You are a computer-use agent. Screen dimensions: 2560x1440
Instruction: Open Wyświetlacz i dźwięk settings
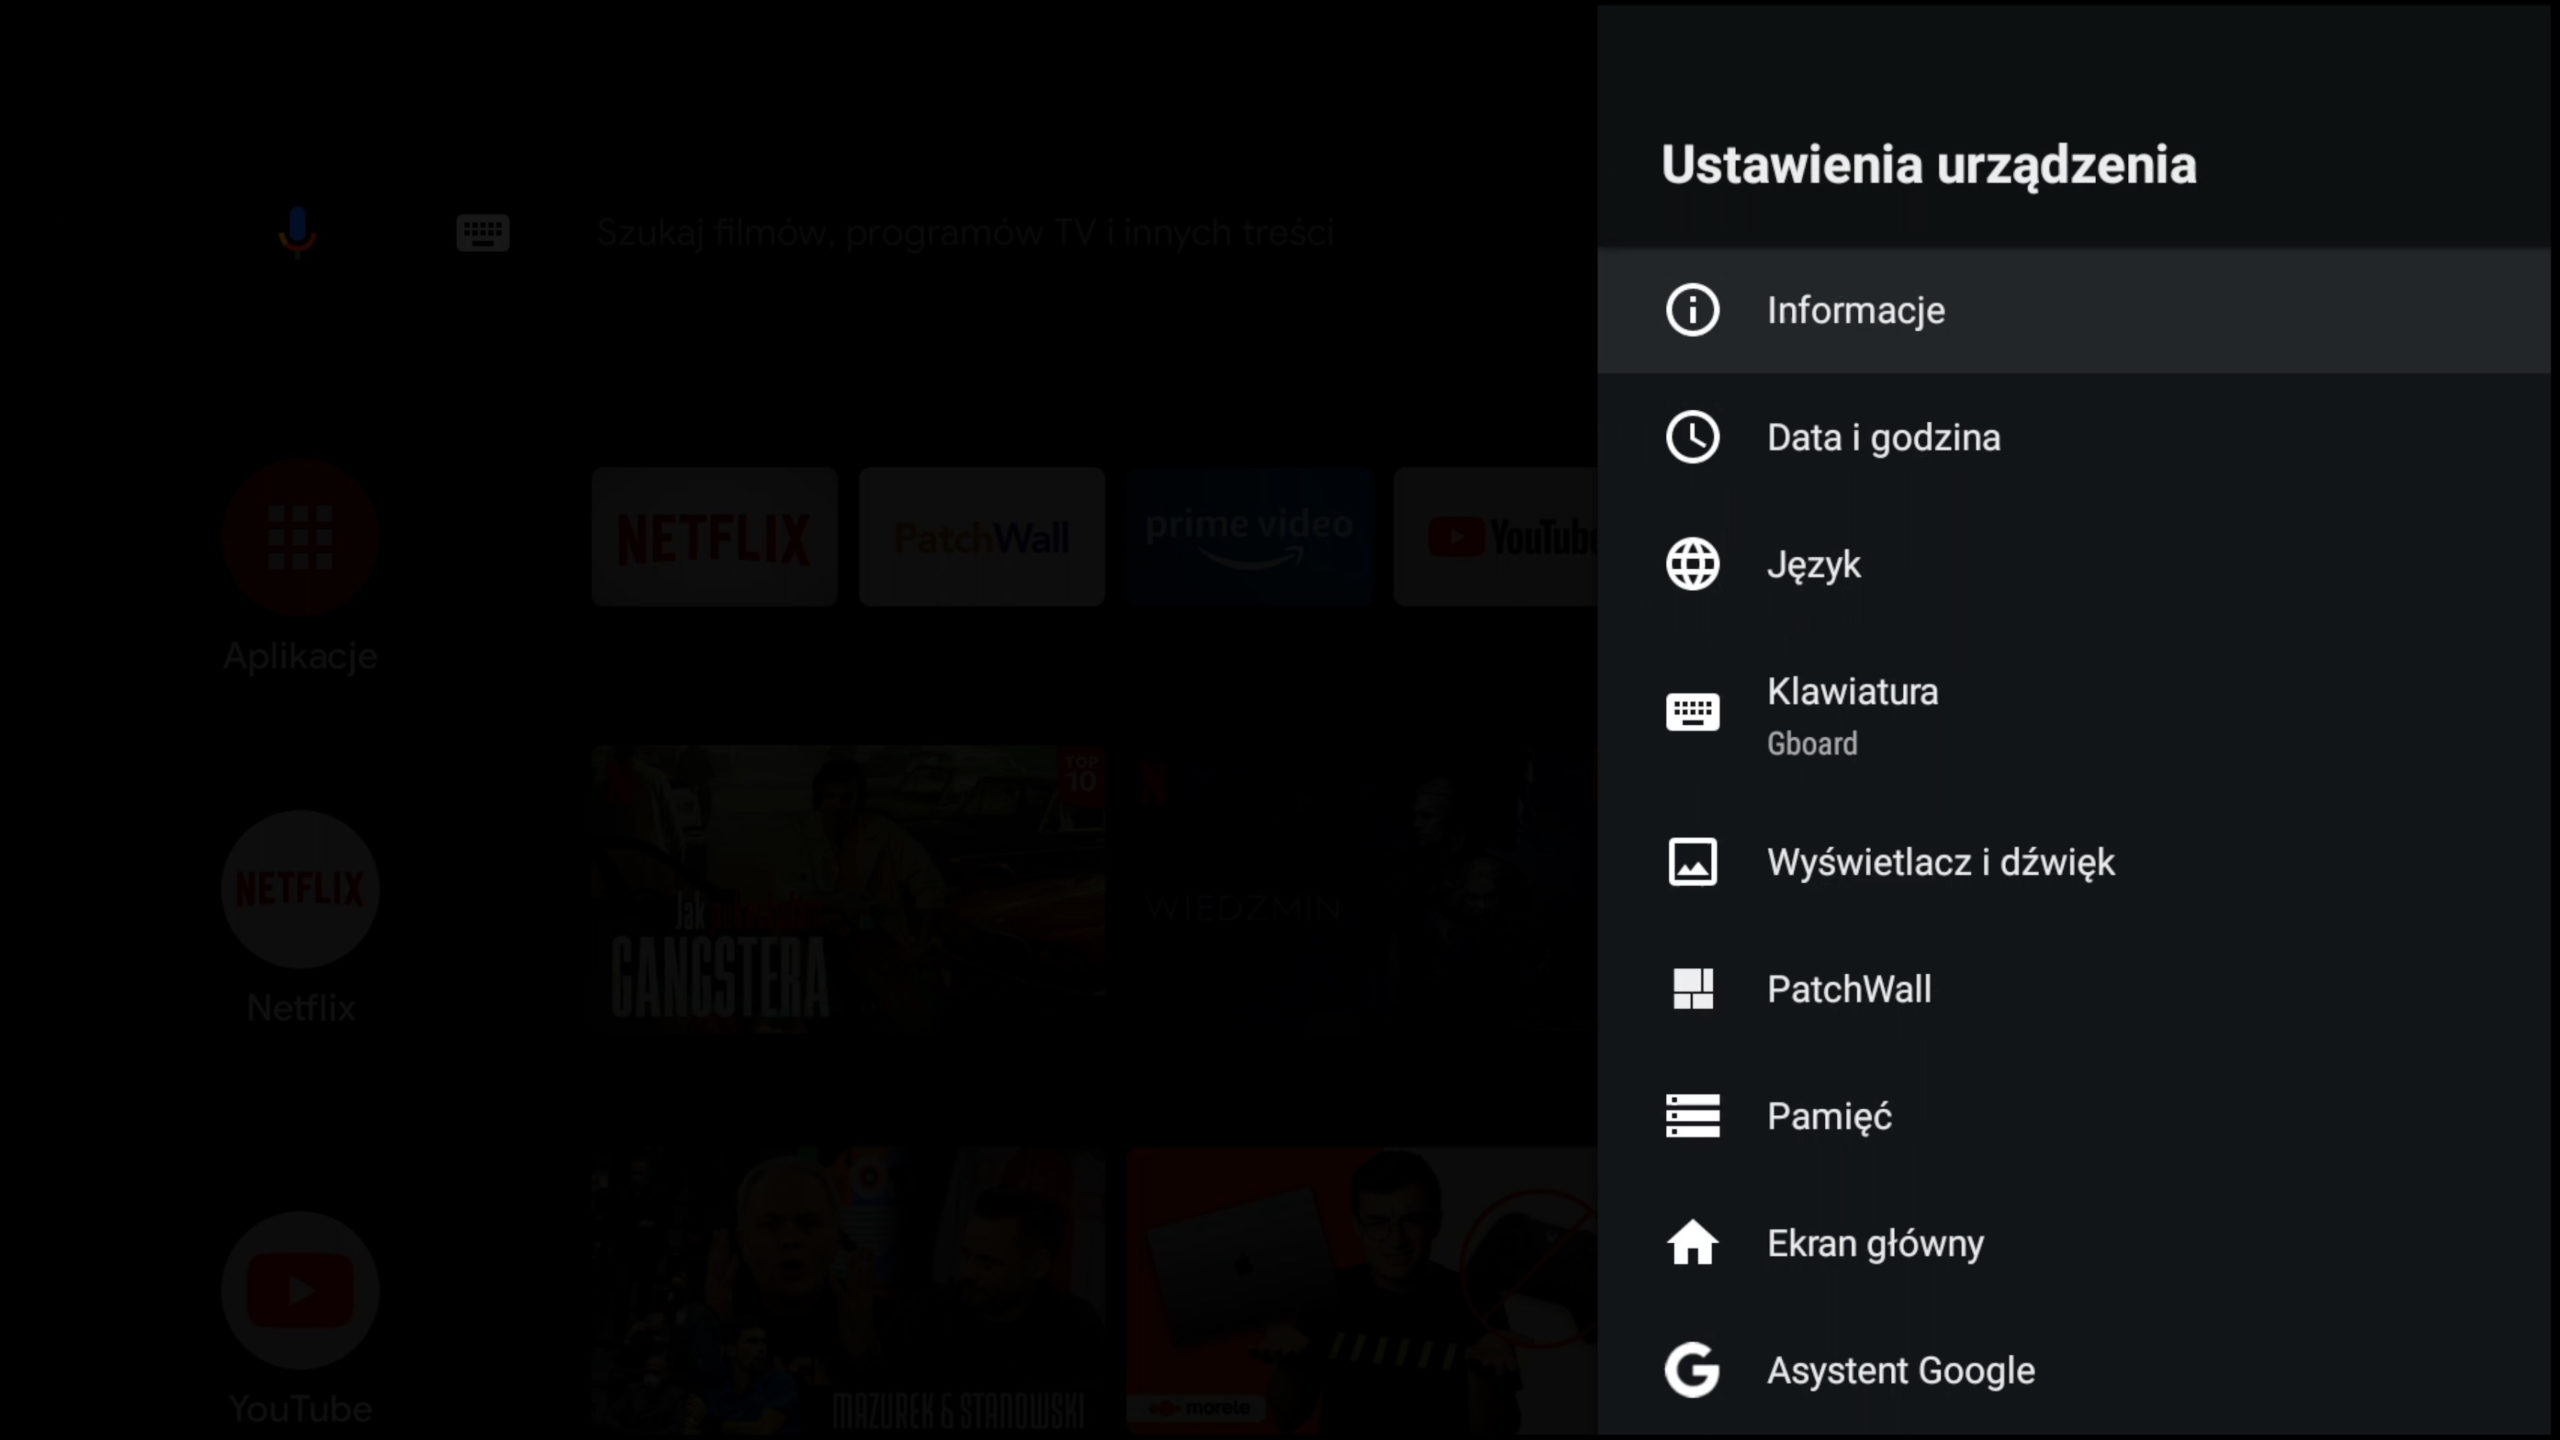2074,862
